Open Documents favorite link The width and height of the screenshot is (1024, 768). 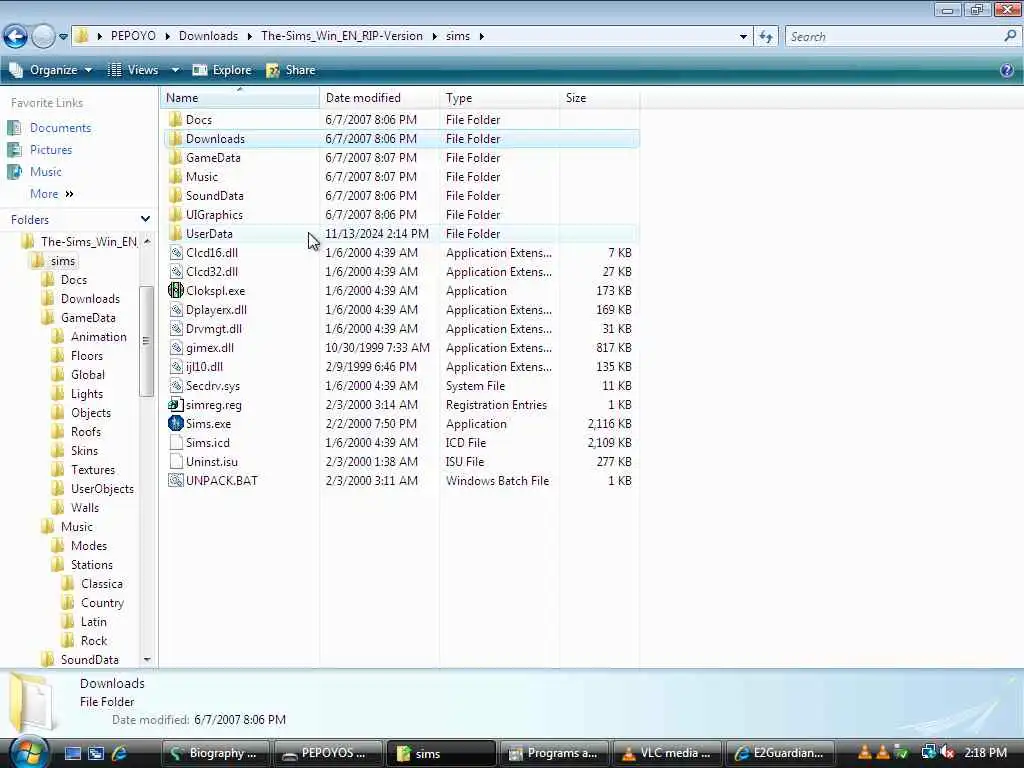coord(60,128)
